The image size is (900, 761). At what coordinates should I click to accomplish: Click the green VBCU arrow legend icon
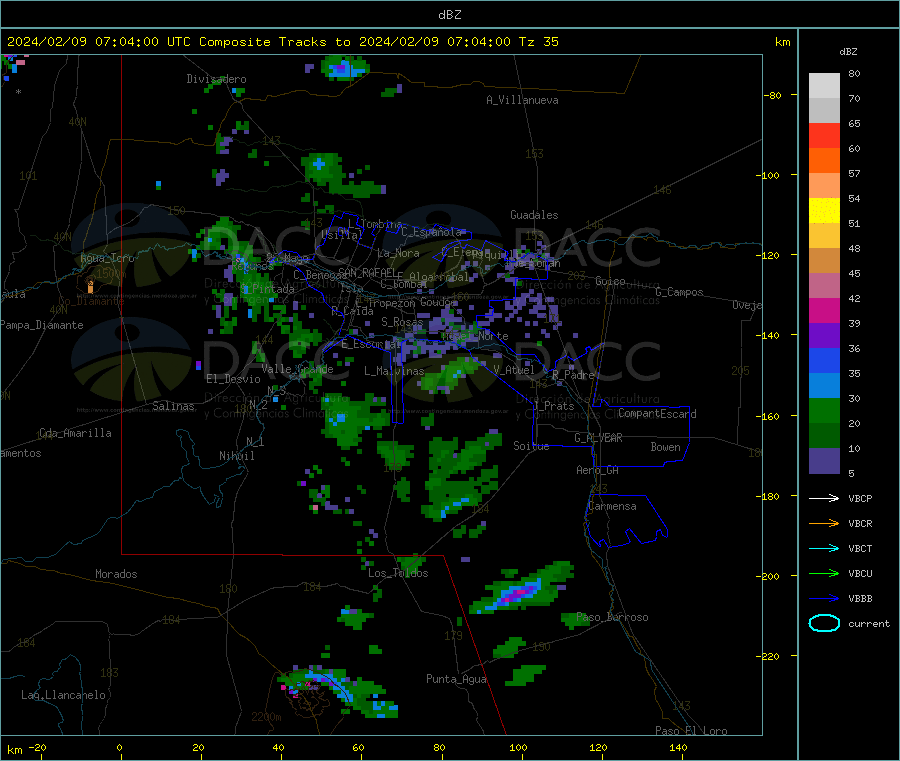(824, 573)
